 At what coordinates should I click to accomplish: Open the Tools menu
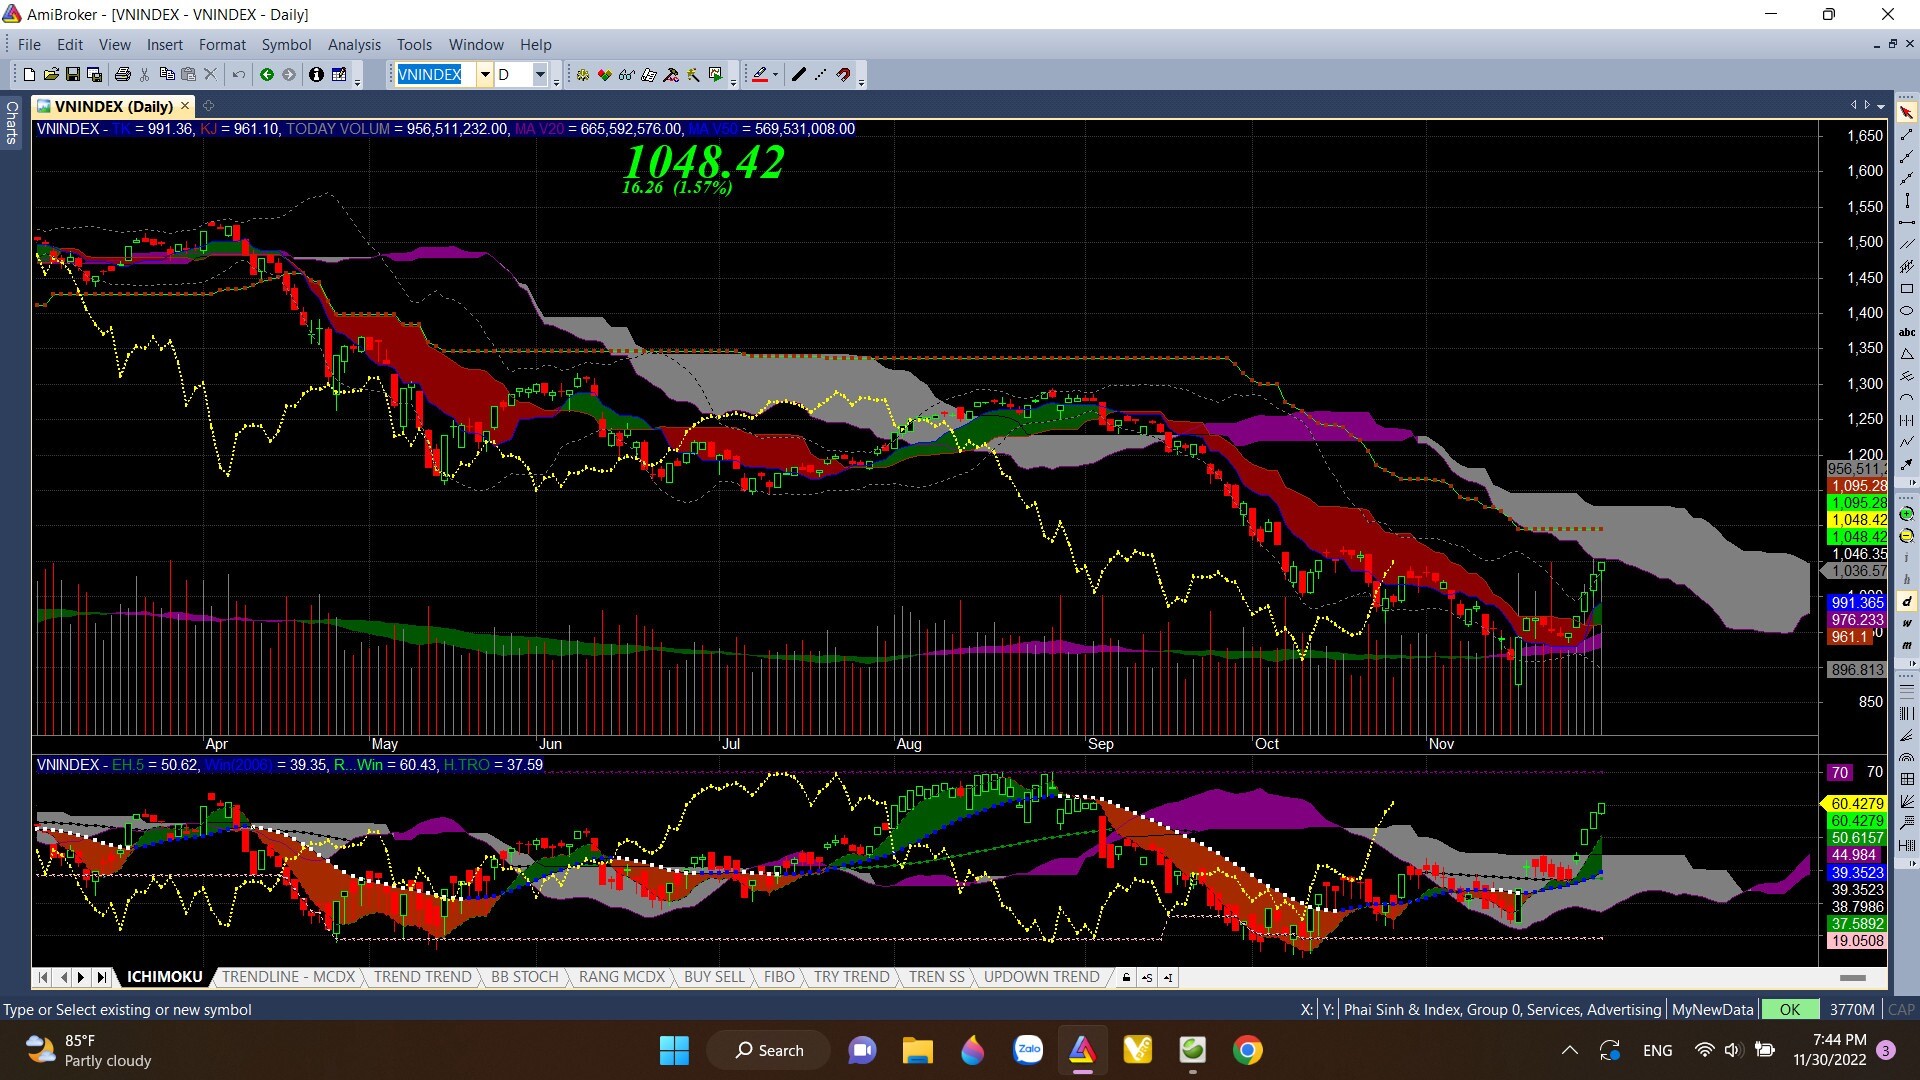point(414,45)
